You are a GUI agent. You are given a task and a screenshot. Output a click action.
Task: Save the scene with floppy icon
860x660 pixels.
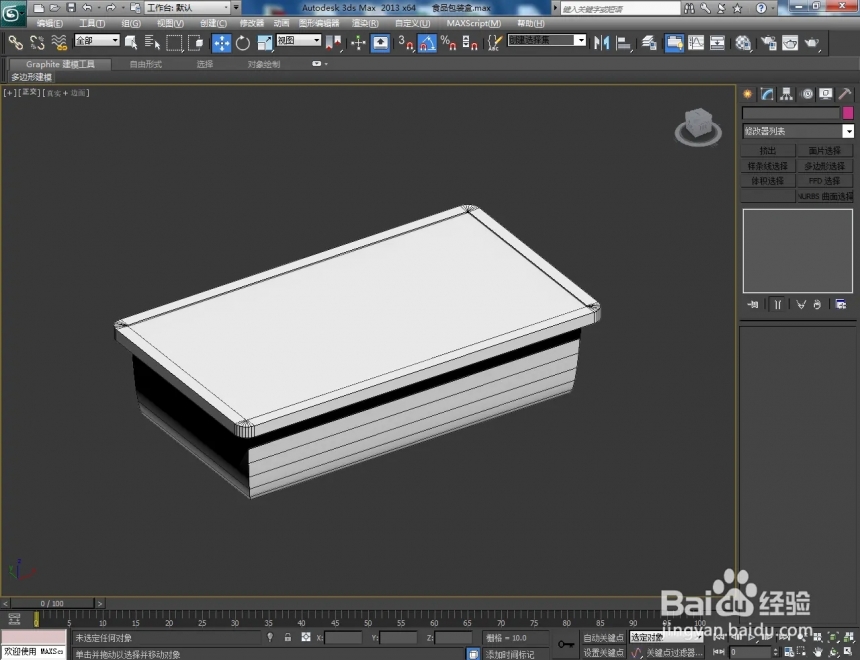tap(71, 8)
